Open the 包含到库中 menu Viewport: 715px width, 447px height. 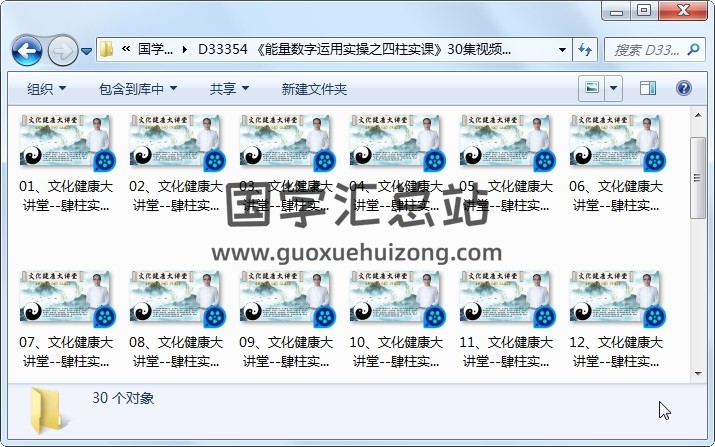coord(138,89)
